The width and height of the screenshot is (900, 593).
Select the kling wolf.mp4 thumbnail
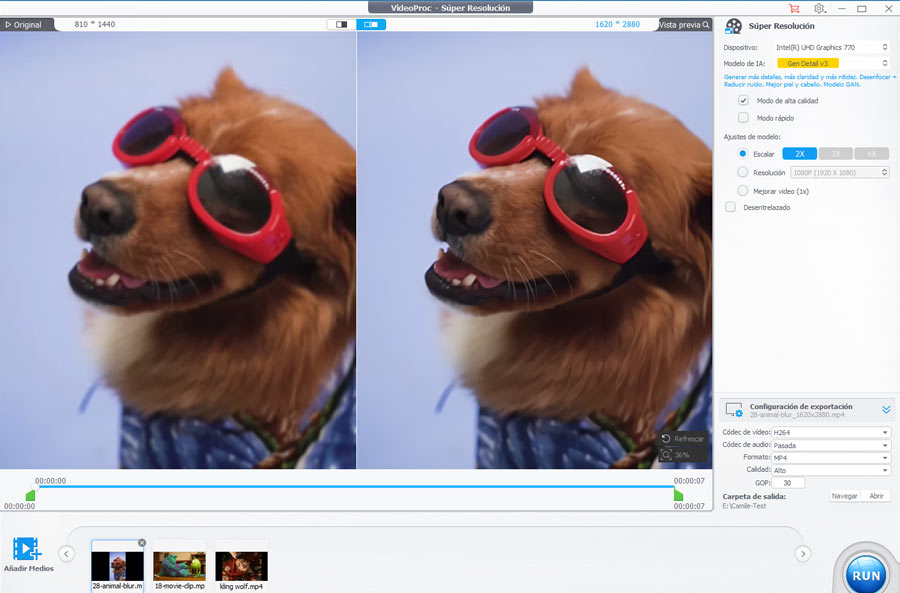coord(241,566)
